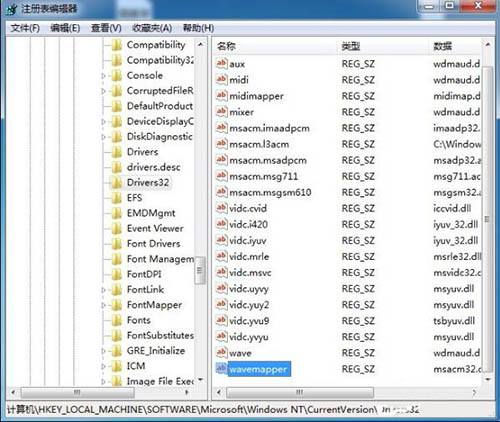This screenshot has width=500, height=422.
Task: Click the string icon beside wave
Action: pyautogui.click(x=221, y=352)
